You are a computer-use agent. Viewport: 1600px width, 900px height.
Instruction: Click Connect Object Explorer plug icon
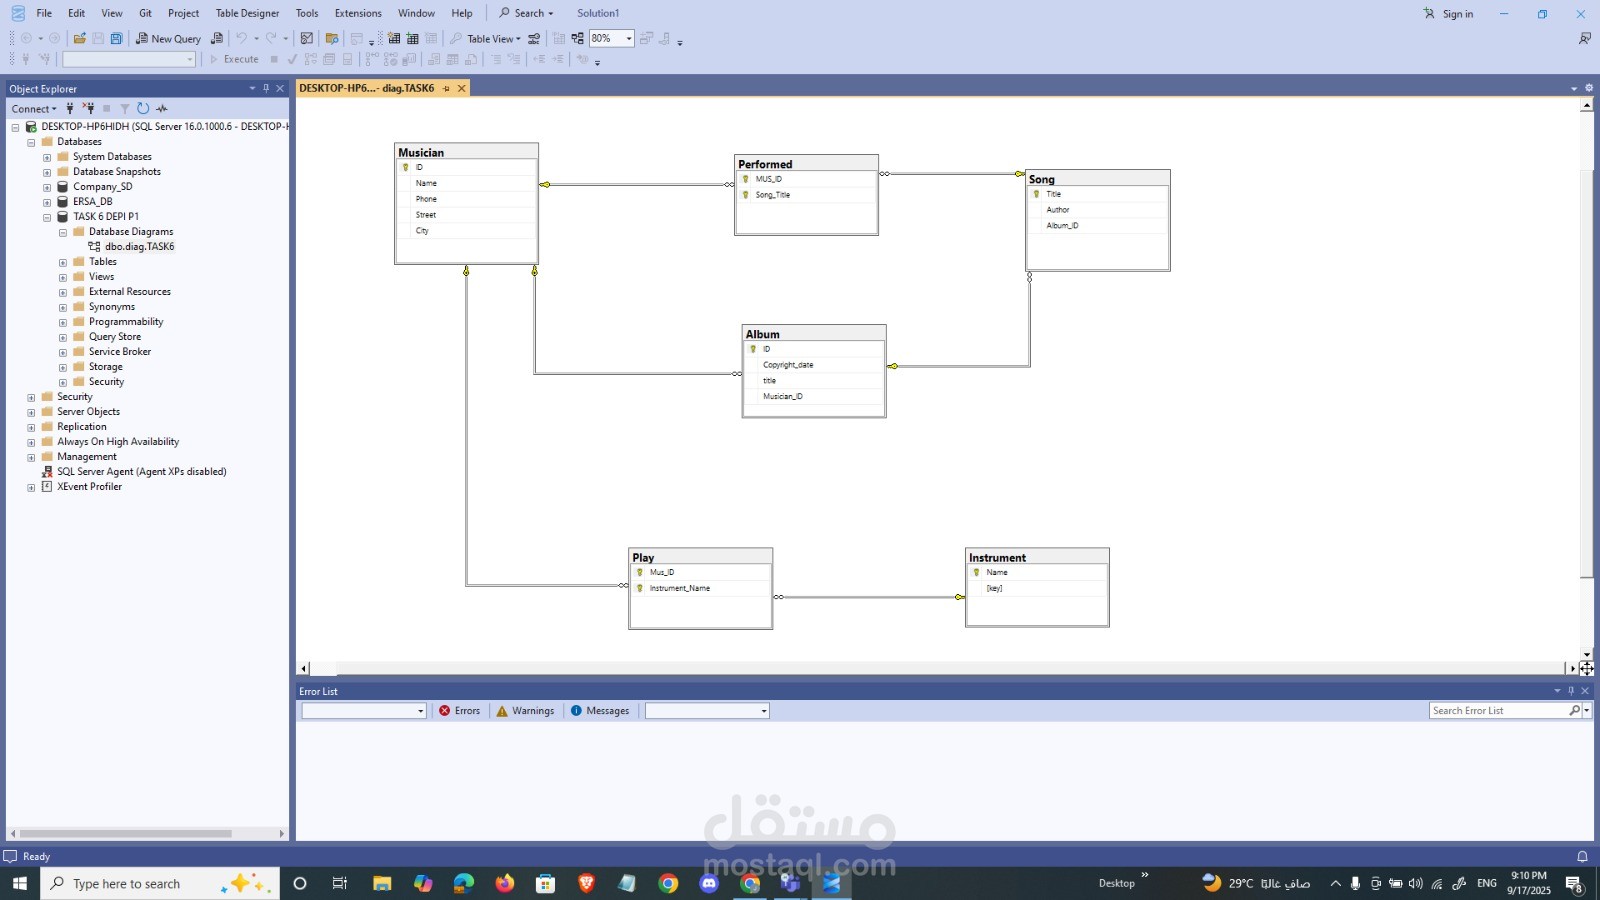(x=70, y=108)
